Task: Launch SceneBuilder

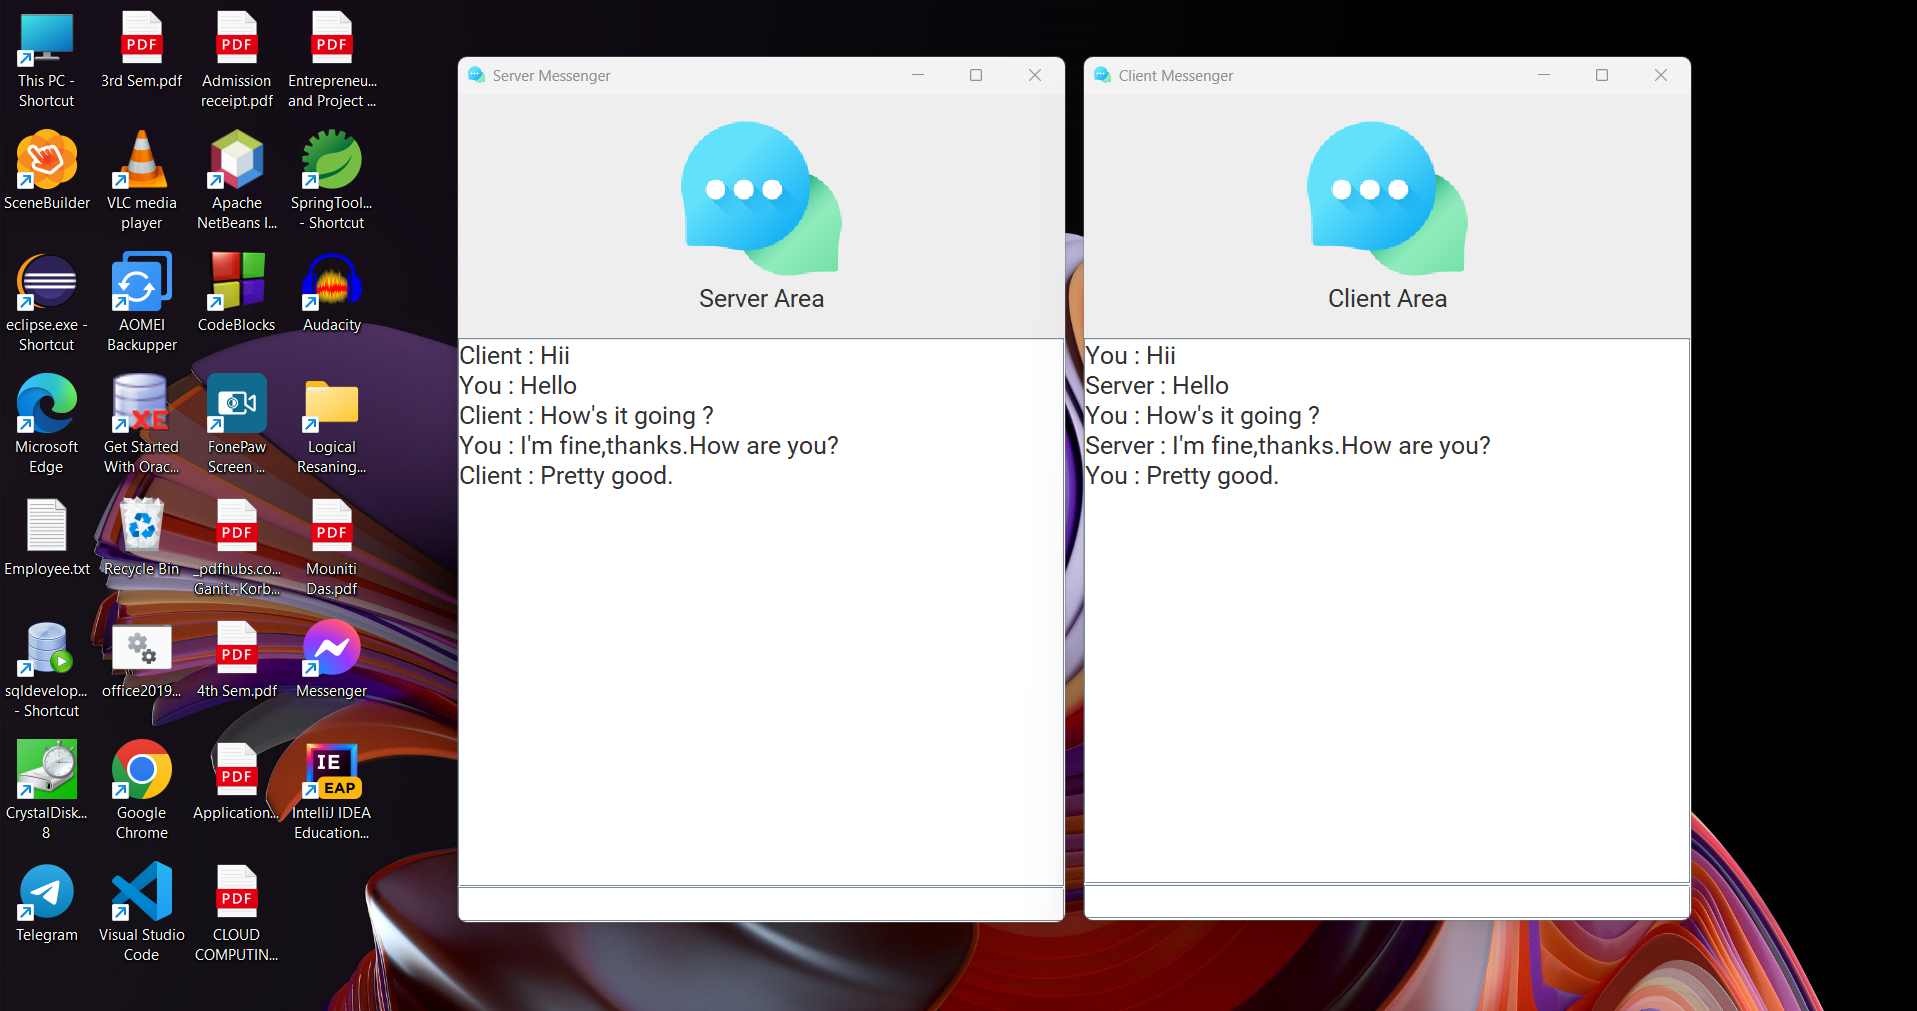Action: [x=46, y=160]
